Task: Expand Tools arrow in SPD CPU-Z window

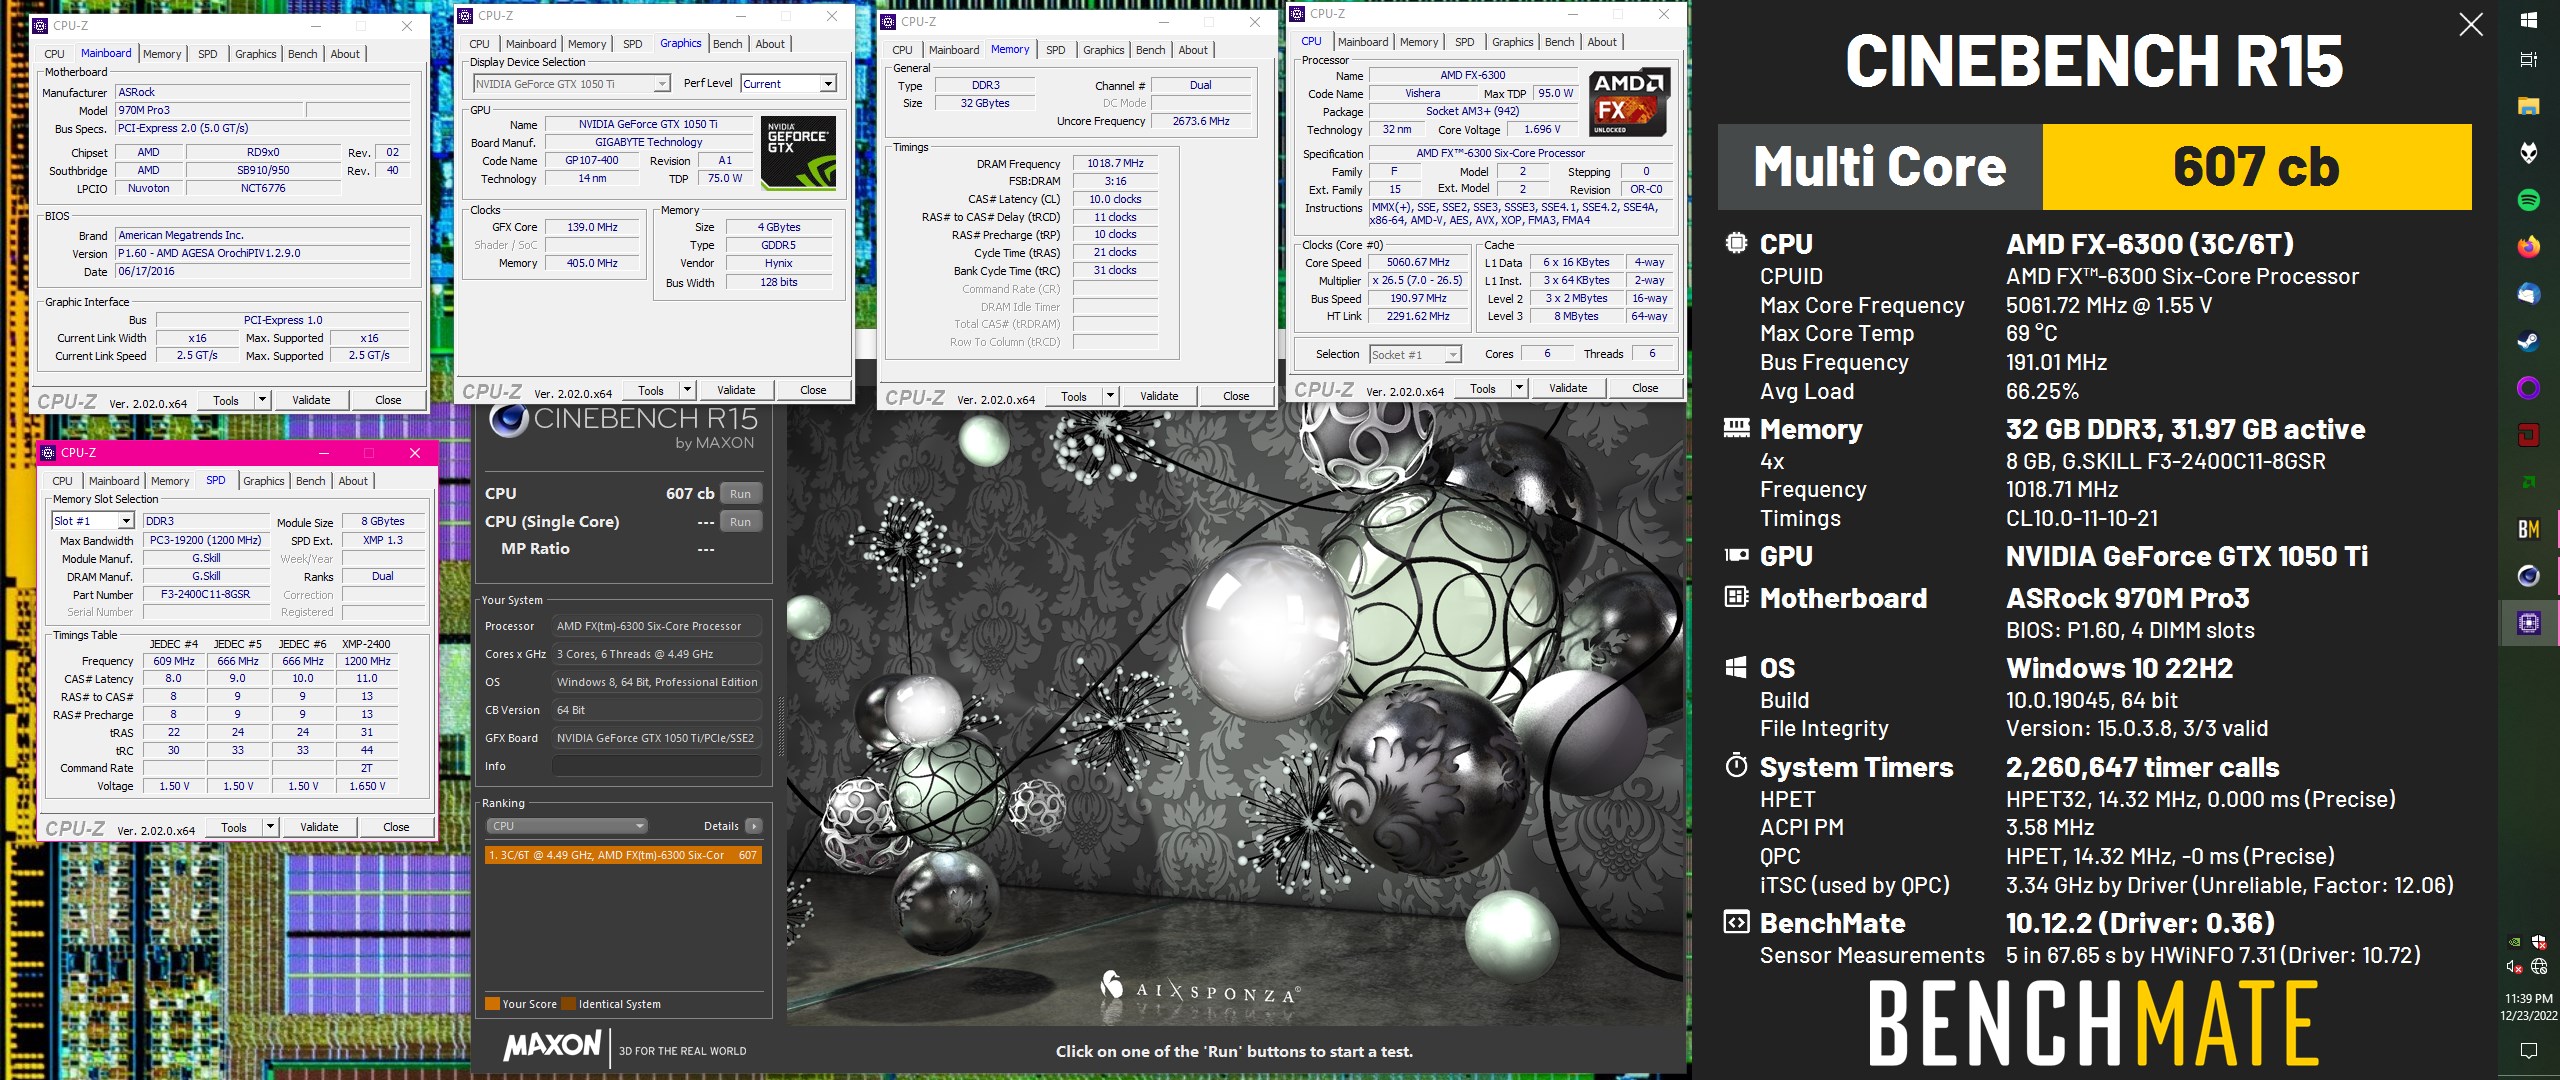Action: coord(270,827)
